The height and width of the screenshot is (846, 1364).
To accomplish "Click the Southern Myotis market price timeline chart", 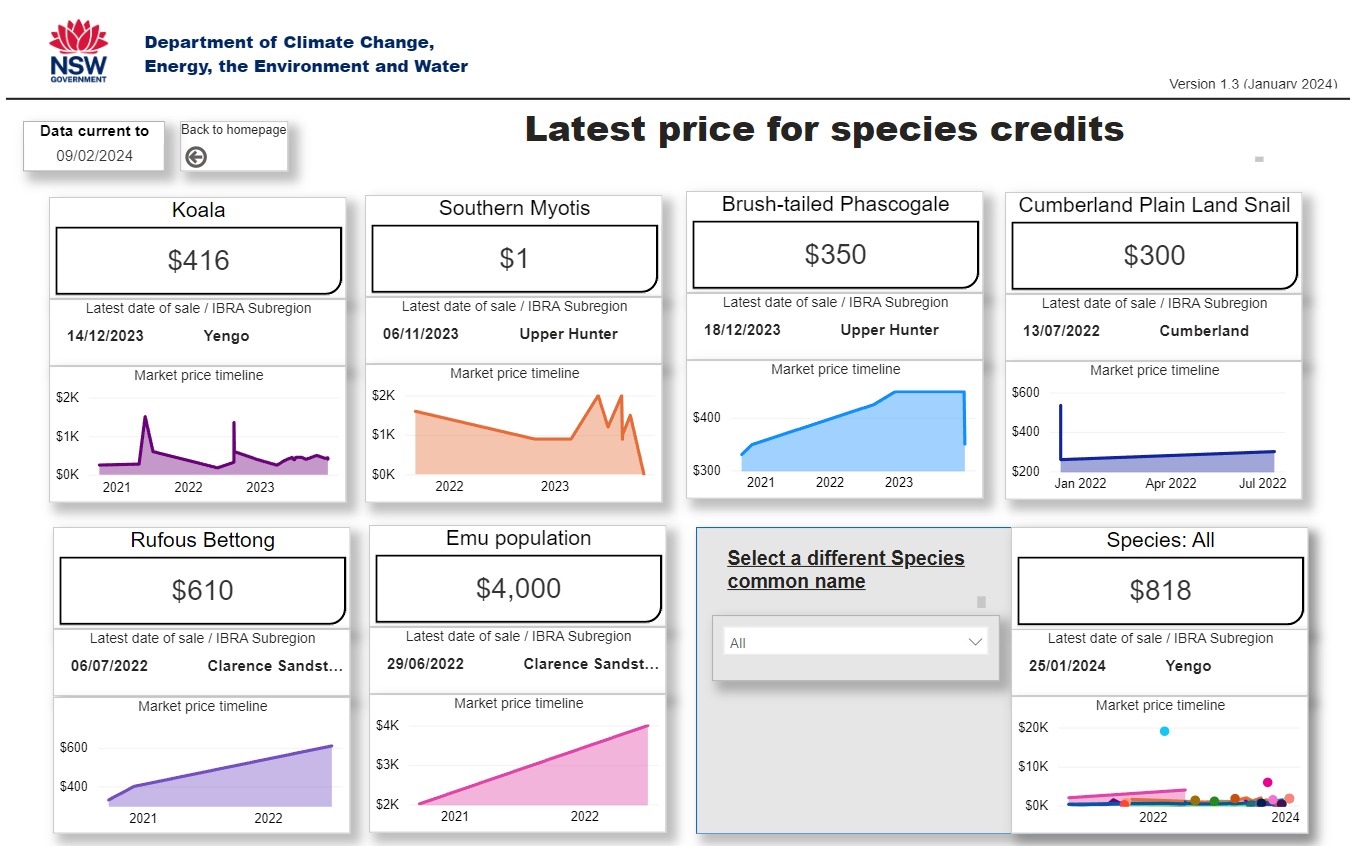I will coord(514,435).
